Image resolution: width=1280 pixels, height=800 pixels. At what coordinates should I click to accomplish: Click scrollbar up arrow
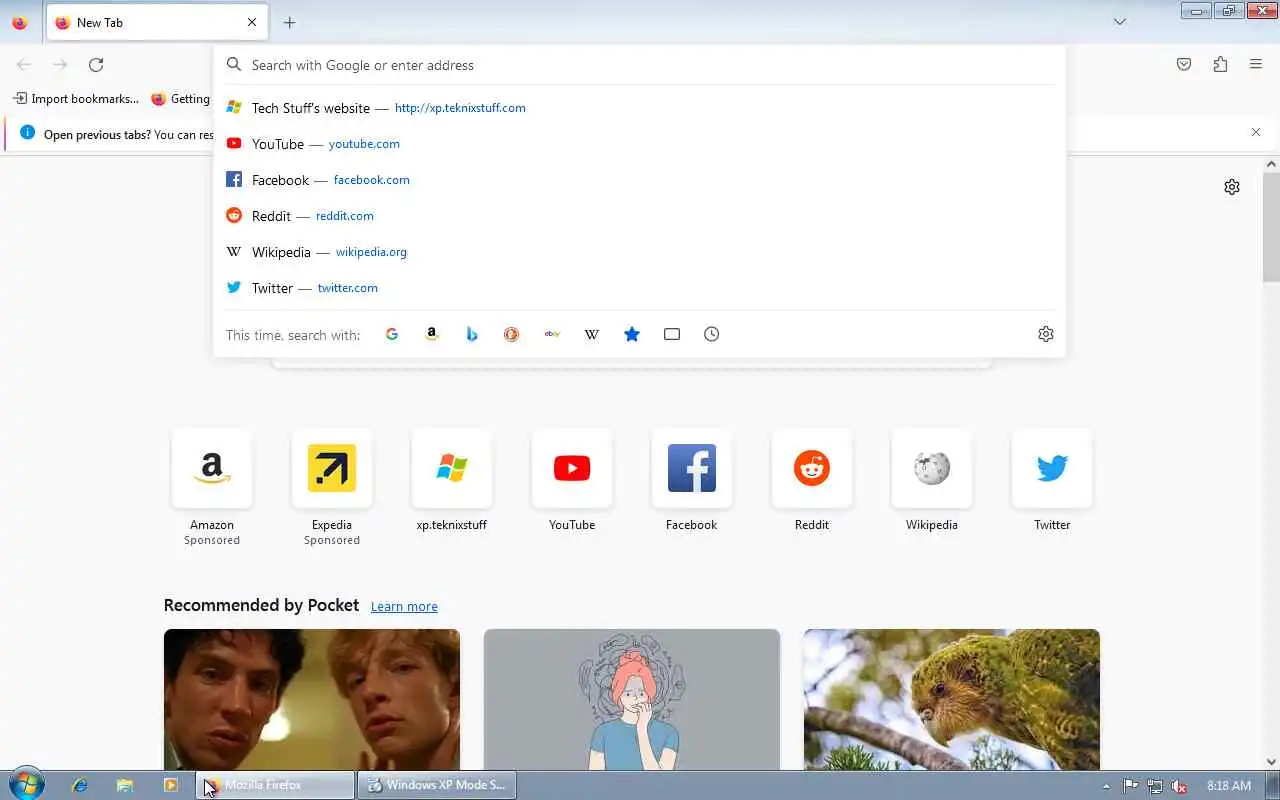click(x=1271, y=163)
